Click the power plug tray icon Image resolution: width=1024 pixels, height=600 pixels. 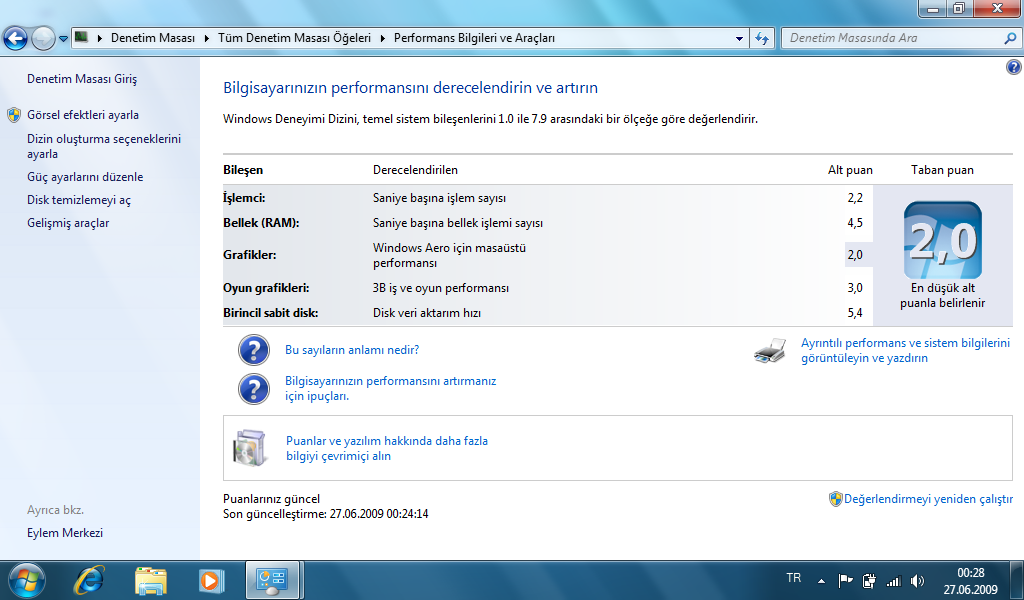[869, 580]
